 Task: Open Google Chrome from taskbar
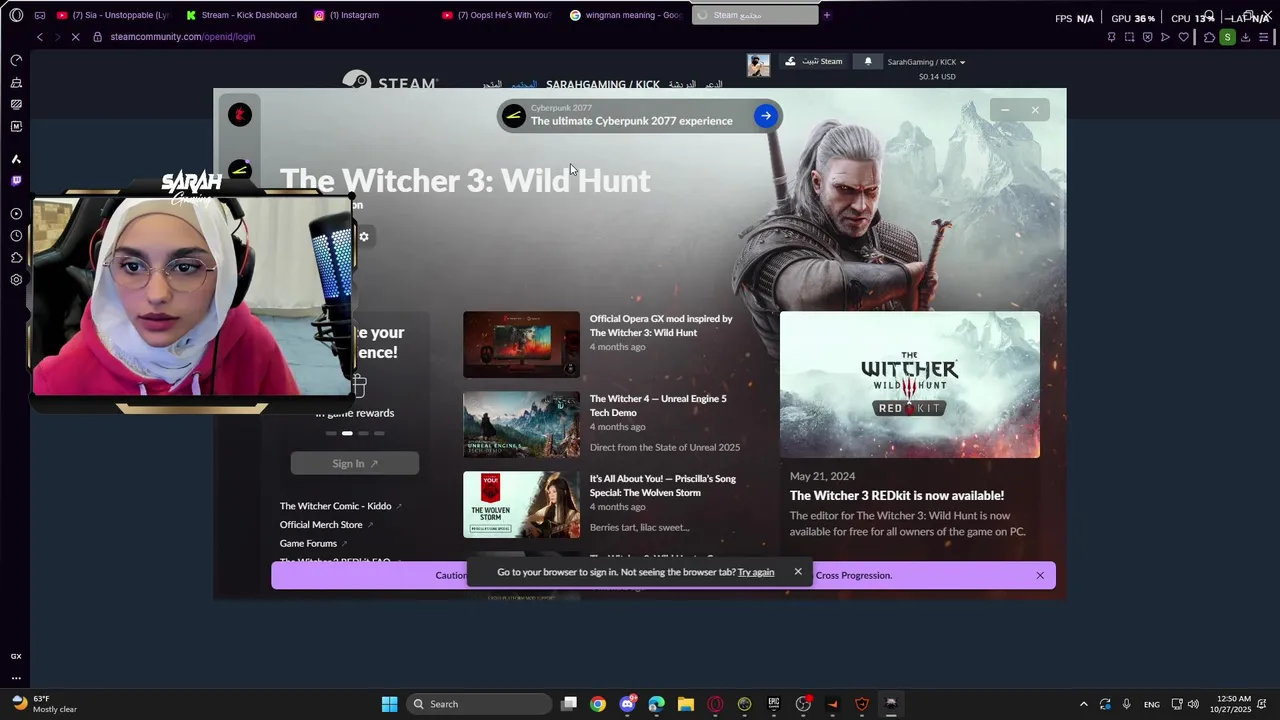tap(598, 704)
